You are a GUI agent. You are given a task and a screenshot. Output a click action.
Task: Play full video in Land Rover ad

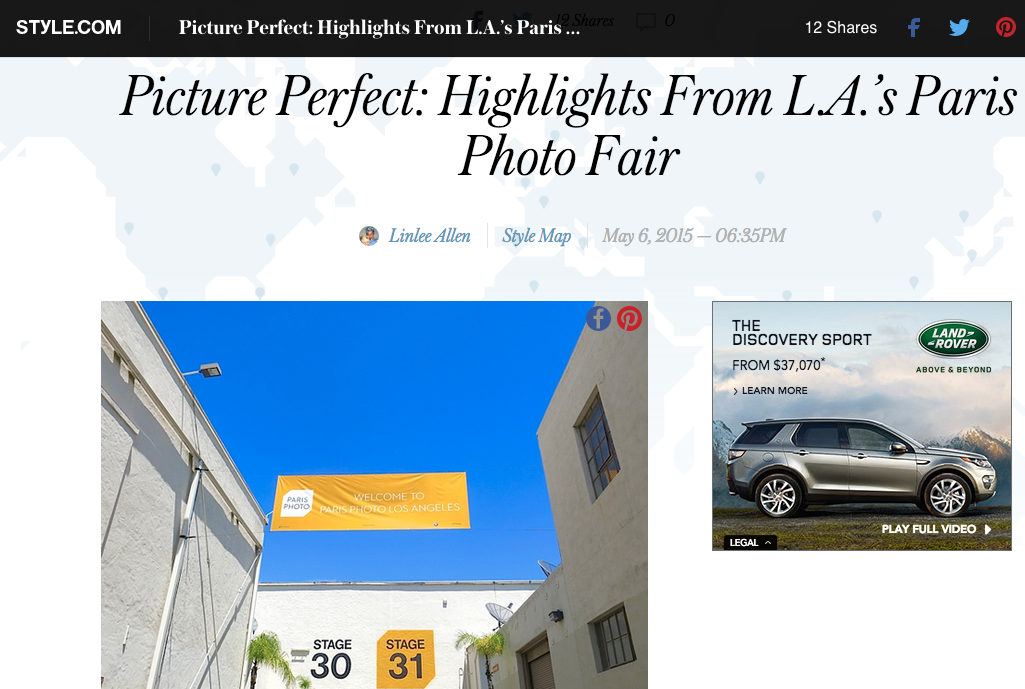tap(936, 529)
